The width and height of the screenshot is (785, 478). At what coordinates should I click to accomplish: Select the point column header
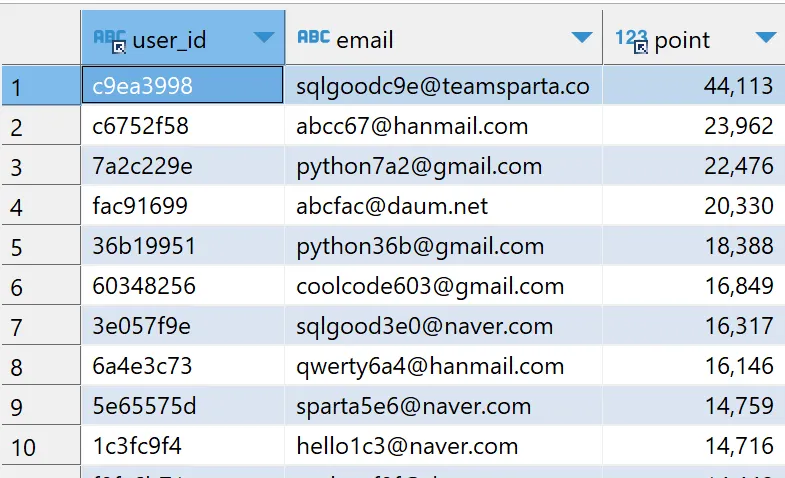[x=694, y=38]
